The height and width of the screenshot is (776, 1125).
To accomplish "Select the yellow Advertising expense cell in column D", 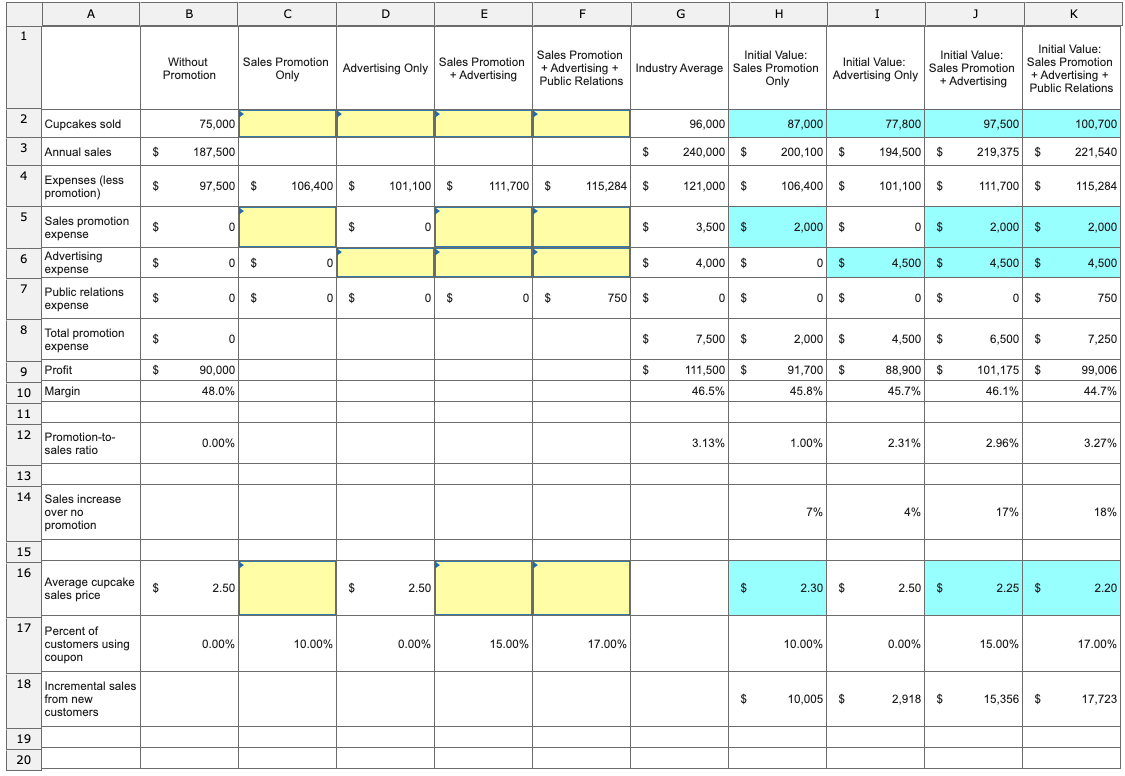I will pos(385,262).
